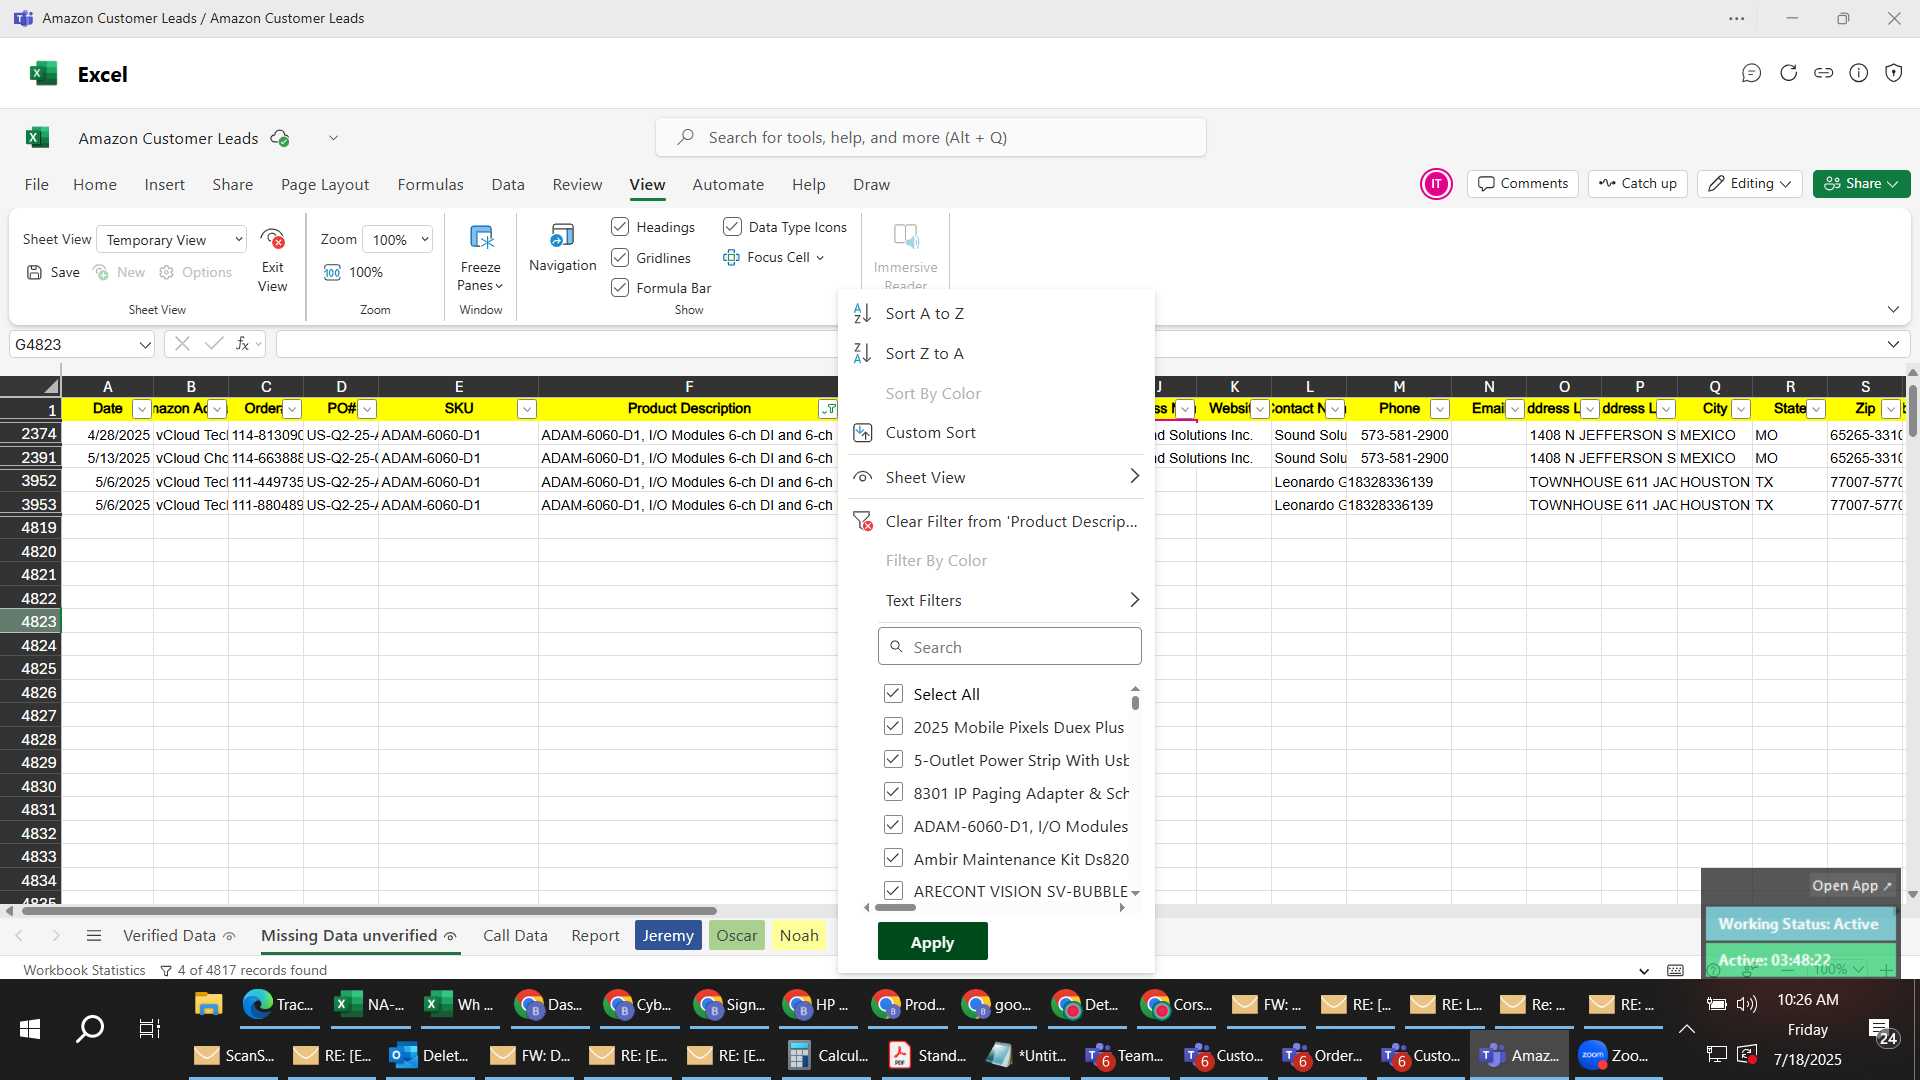The width and height of the screenshot is (1920, 1080).
Task: Click the Sort A to Z icon
Action: click(862, 313)
